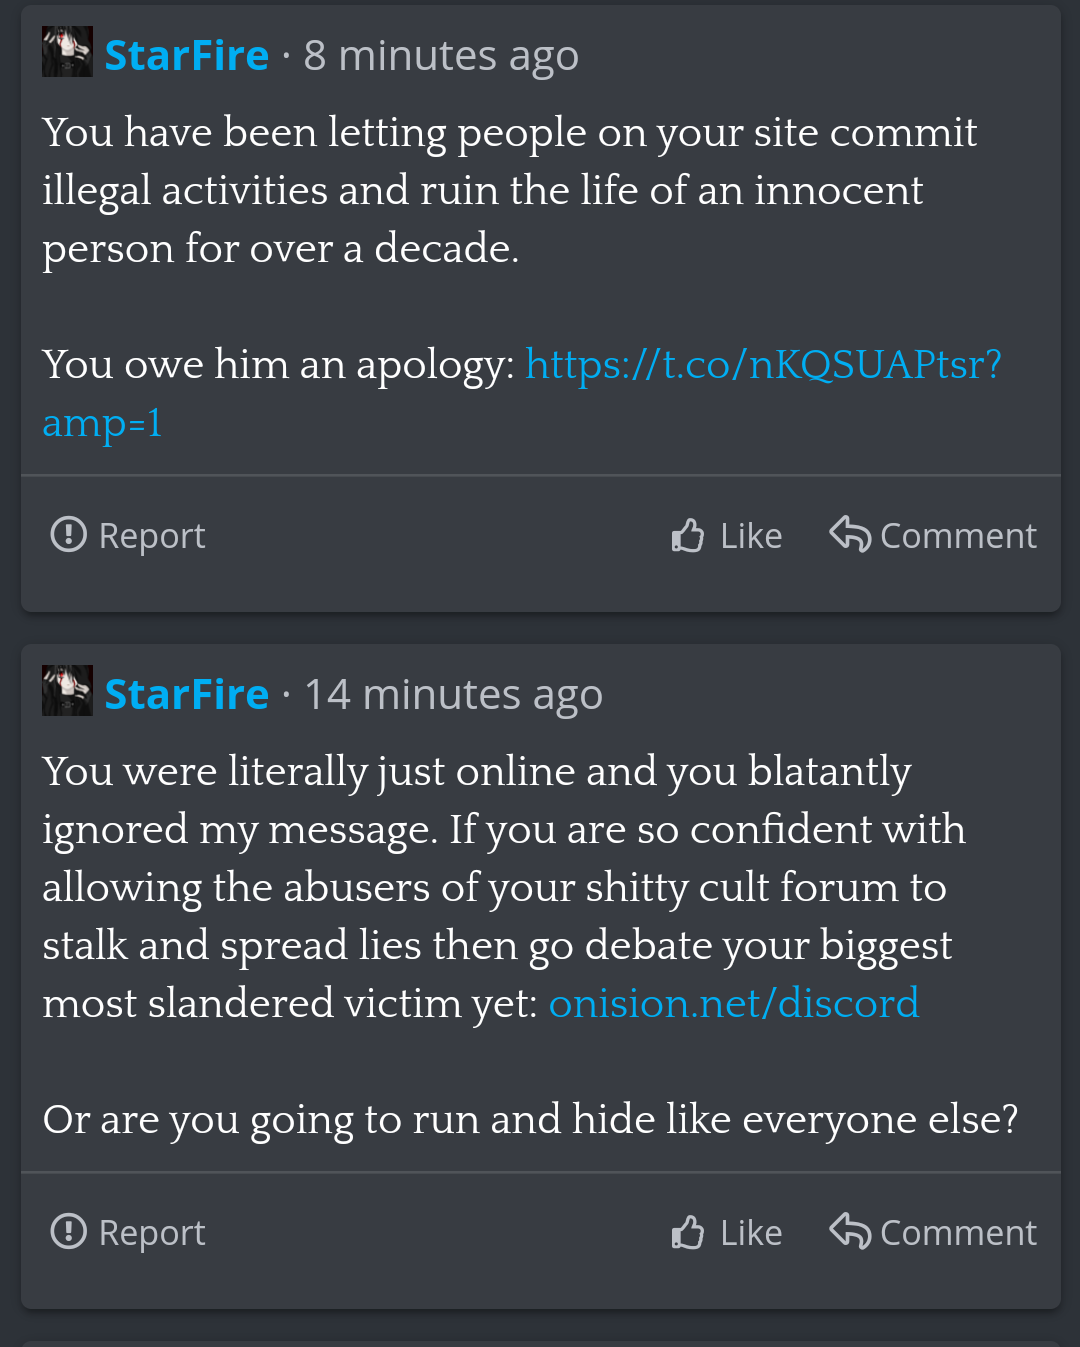This screenshot has width=1080, height=1347.
Task: Click the report icon on the second post
Action: point(68,1231)
